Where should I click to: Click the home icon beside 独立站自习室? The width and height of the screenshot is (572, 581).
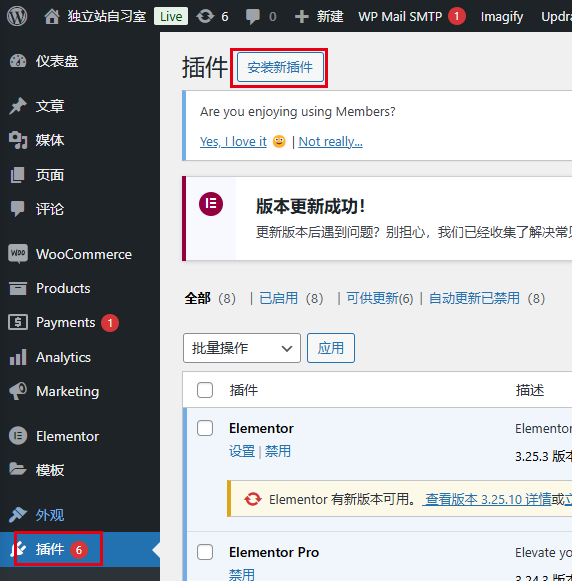coord(51,17)
